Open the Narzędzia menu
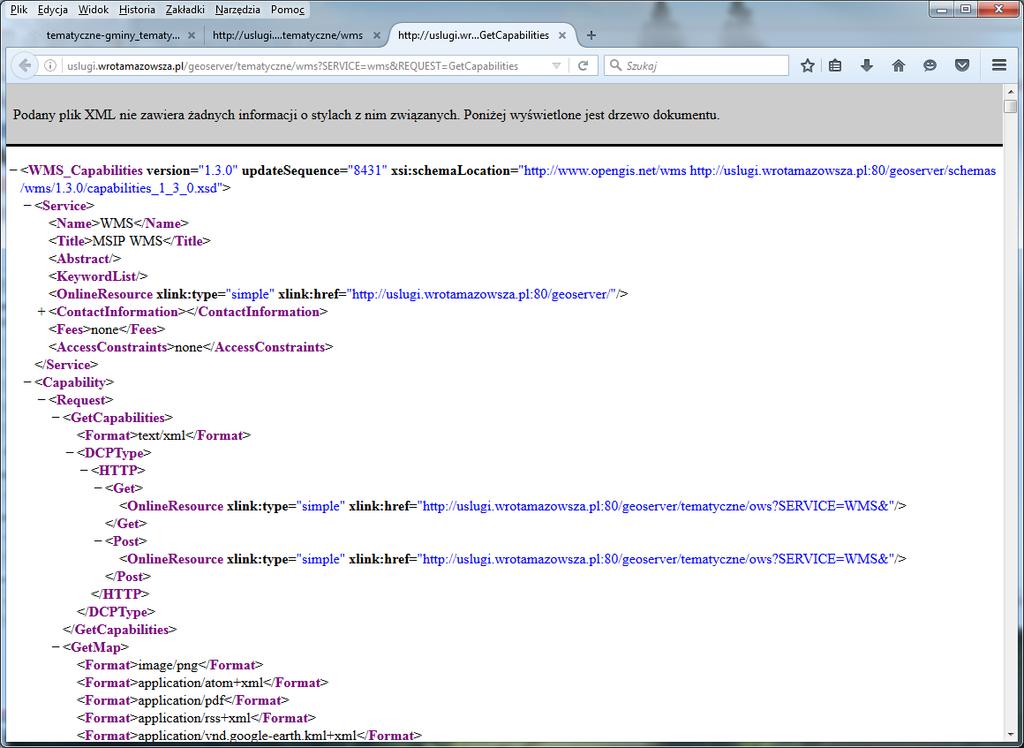 coord(238,10)
